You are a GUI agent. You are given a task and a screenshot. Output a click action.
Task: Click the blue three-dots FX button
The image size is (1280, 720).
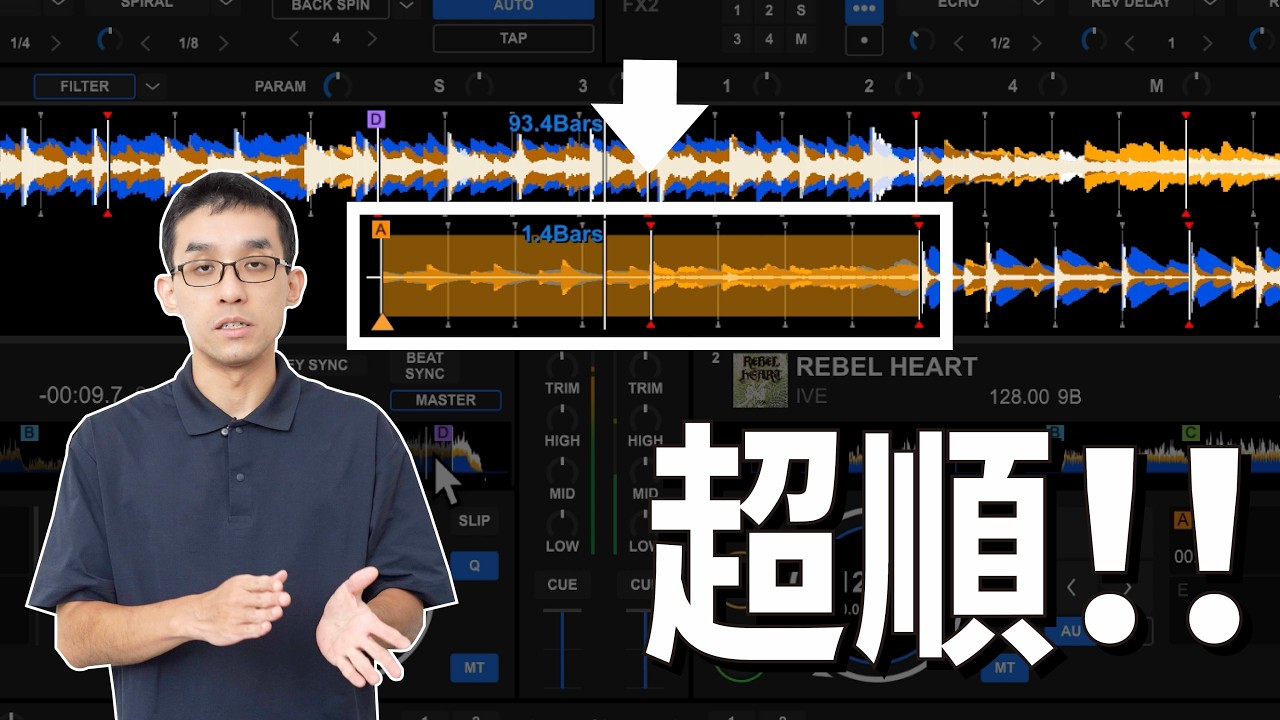[x=863, y=11]
